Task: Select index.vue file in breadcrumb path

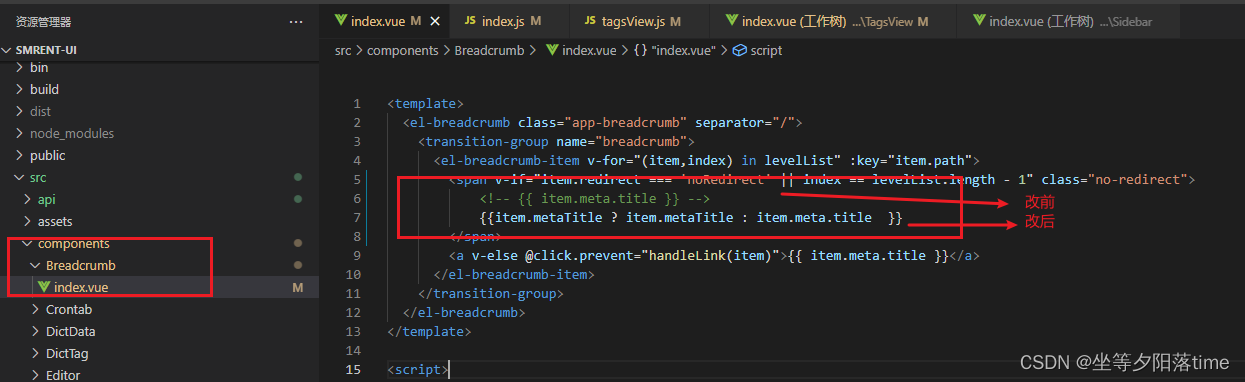Action: click(x=589, y=50)
